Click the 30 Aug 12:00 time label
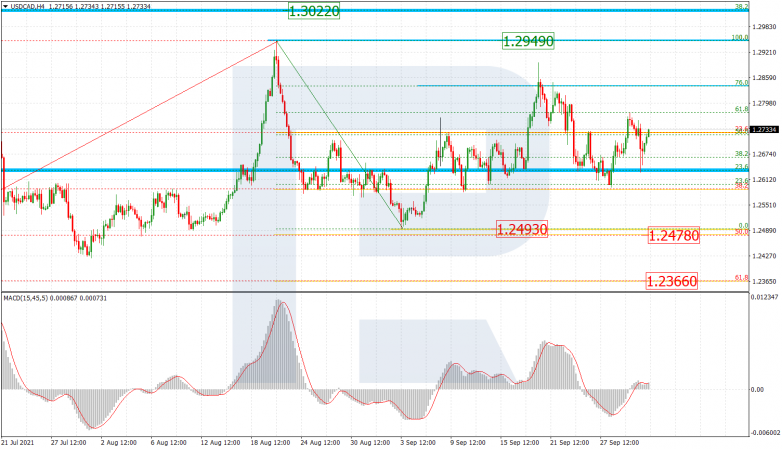The height and width of the screenshot is (449, 782). click(x=369, y=443)
